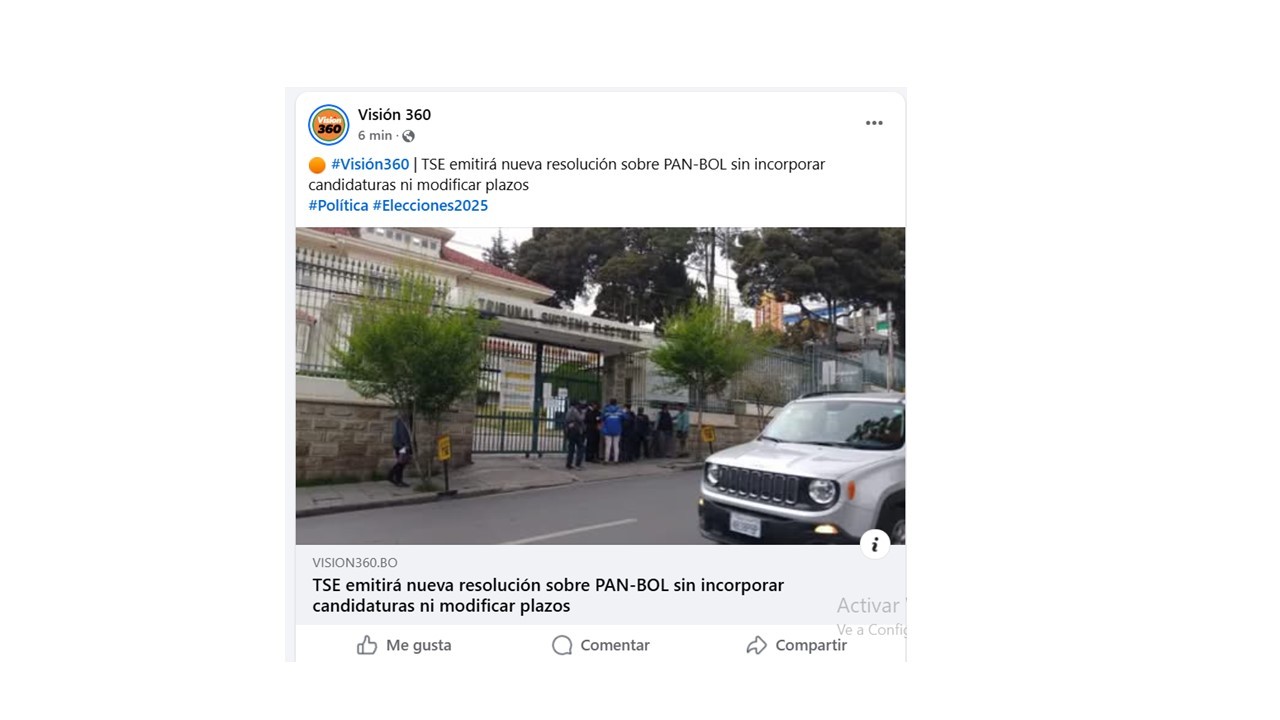Click the Me gusta thumbs-up icon
Screen dimensions: 1280x720
pos(367,645)
